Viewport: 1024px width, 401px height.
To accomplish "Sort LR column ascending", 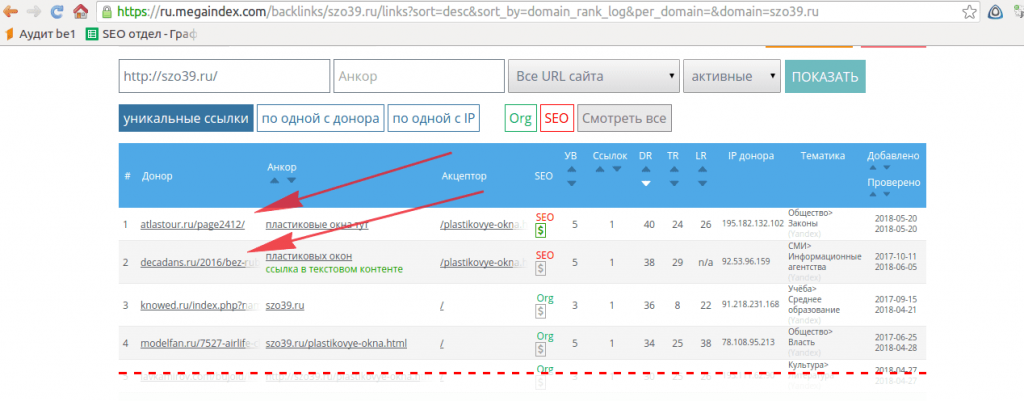I will coord(701,170).
